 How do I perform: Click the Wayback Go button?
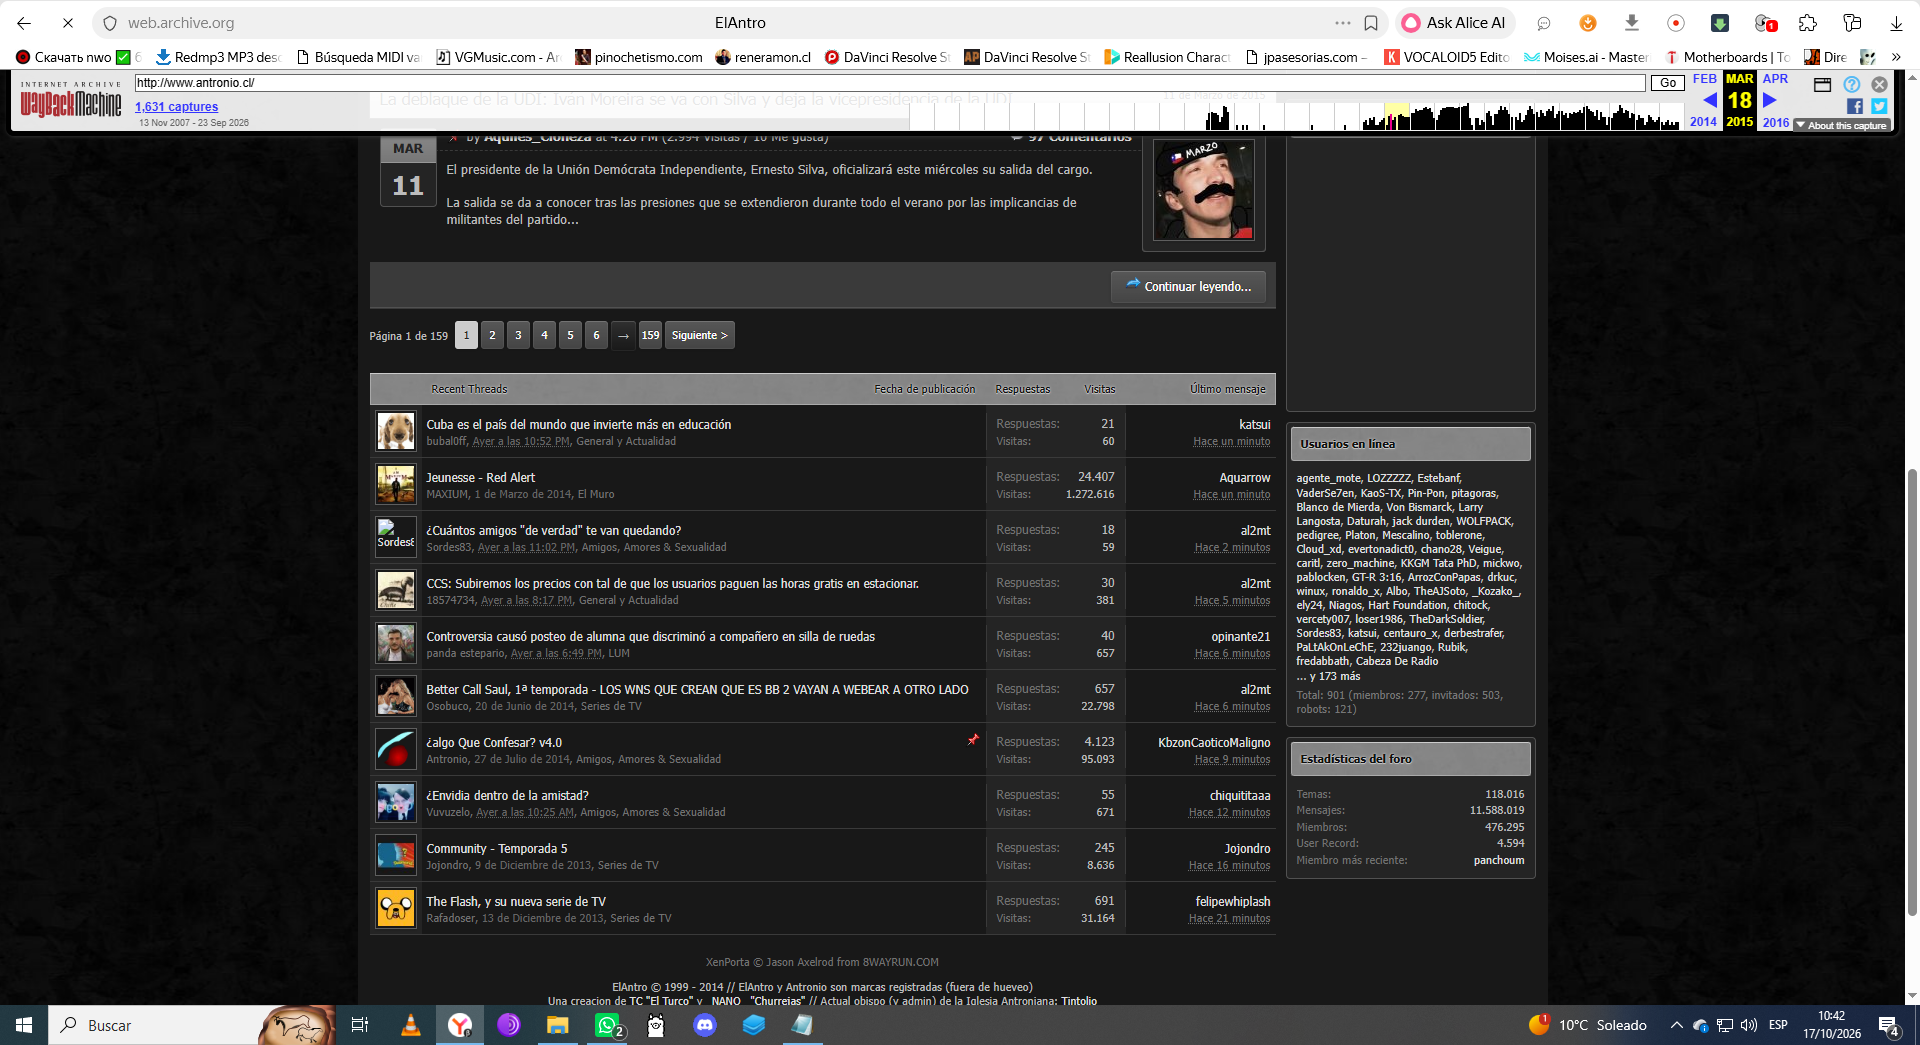pyautogui.click(x=1667, y=83)
